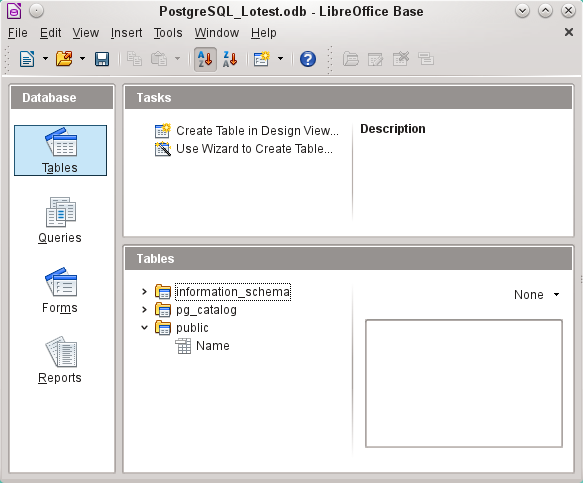Expand the pg_catalog schema node
583x483 pixels.
(145, 310)
